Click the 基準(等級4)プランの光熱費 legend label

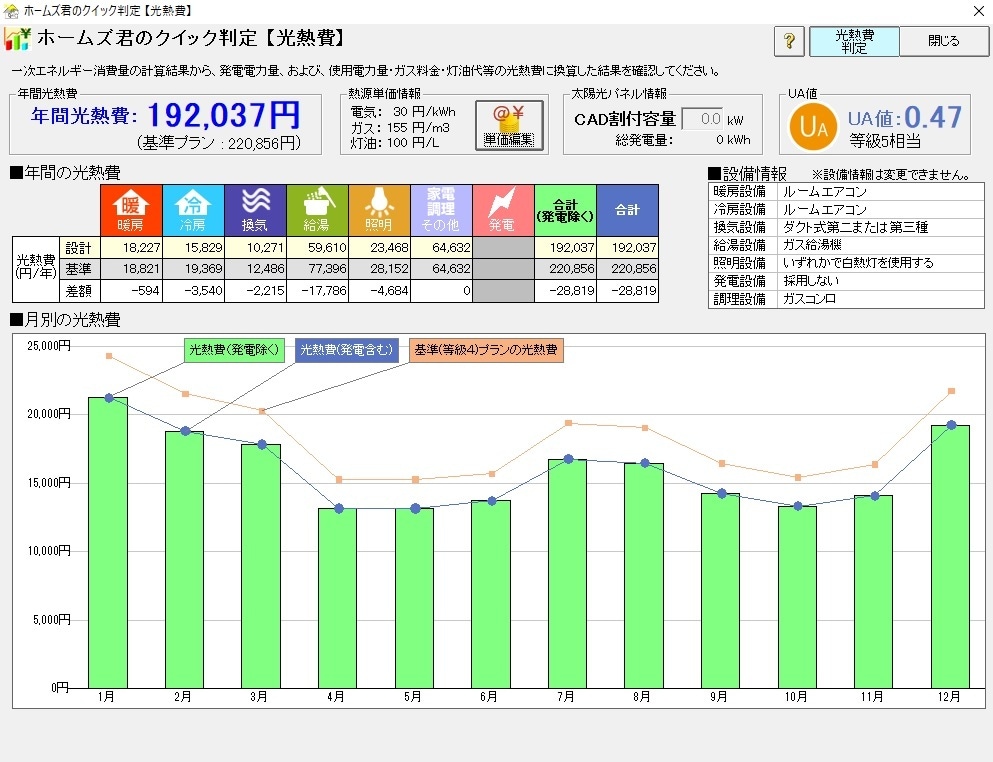point(486,350)
